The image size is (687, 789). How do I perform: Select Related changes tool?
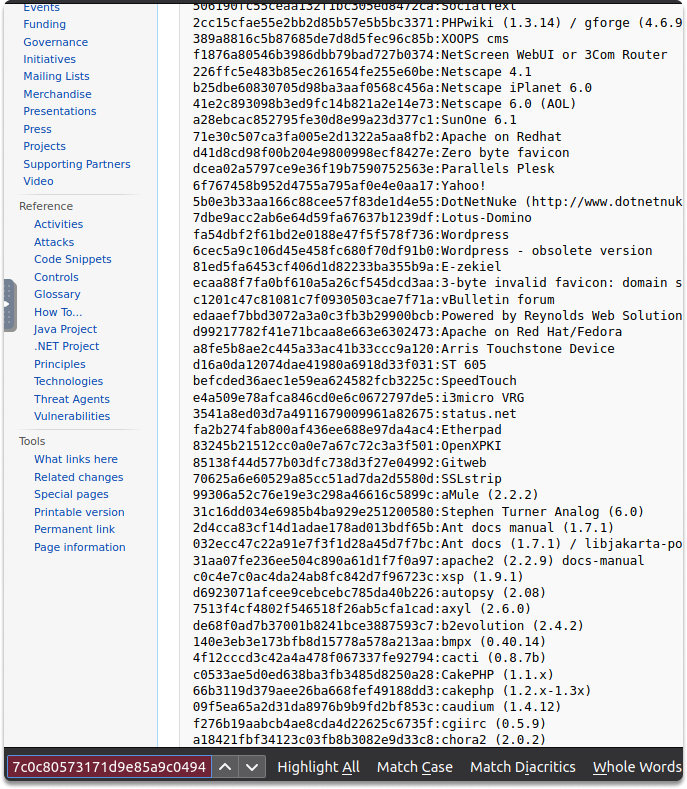[x=79, y=478]
